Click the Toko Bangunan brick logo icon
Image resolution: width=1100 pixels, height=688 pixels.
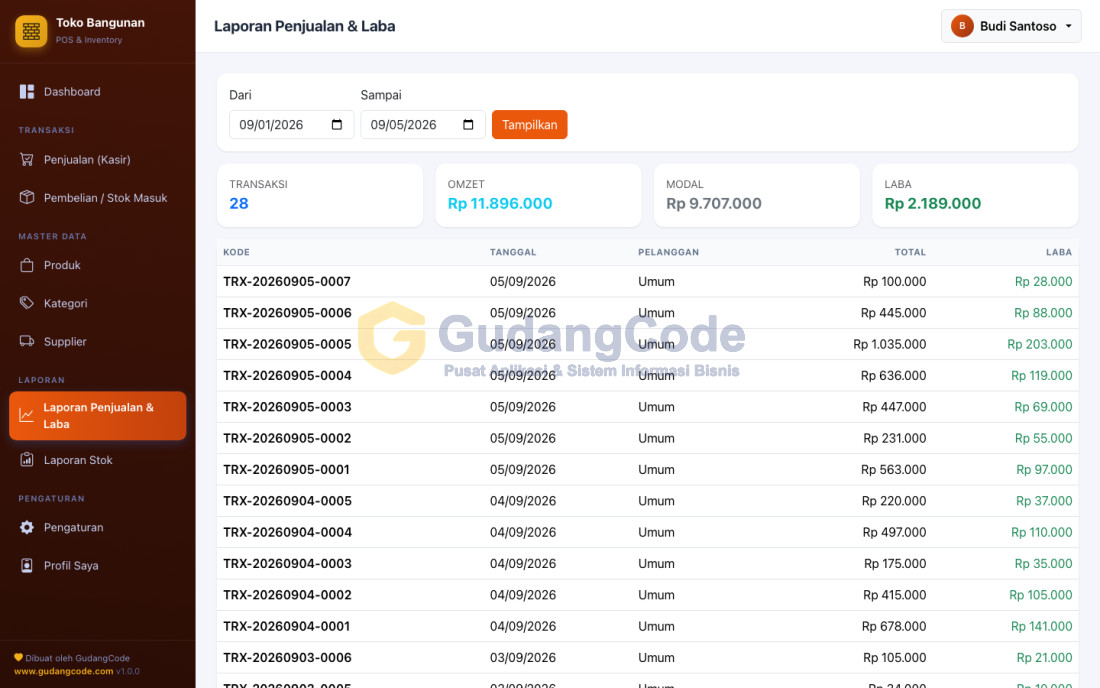click(x=31, y=31)
